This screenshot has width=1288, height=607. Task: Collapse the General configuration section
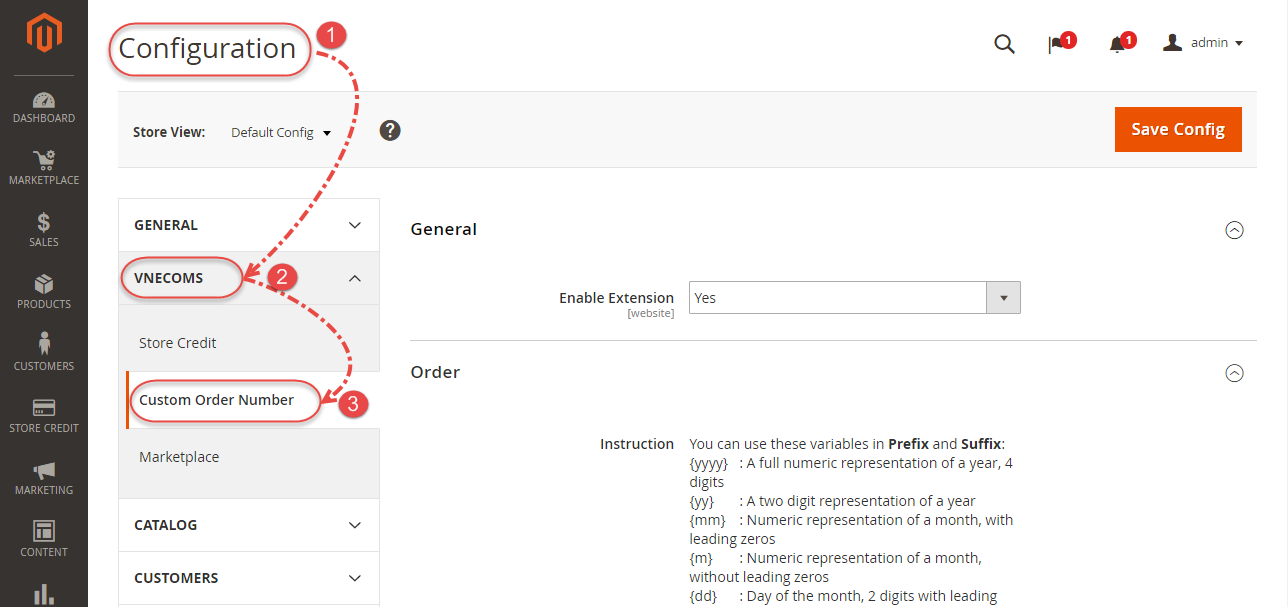[1234, 230]
